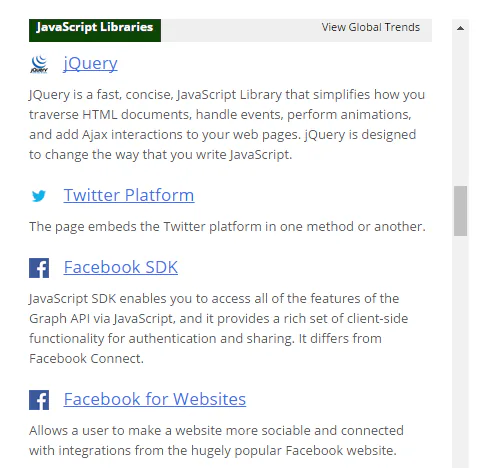Screen dimensions: 480x468
Task: Click the Twitter Platform description sentence
Action: tap(227, 227)
